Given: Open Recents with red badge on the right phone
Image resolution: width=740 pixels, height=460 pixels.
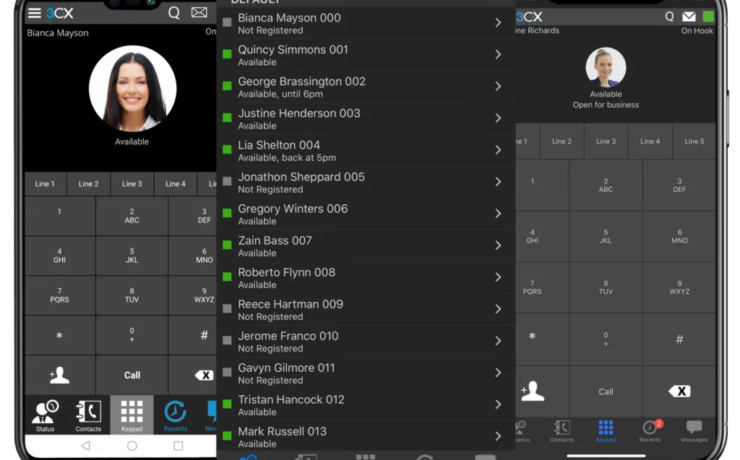Looking at the screenshot, I should (650, 429).
